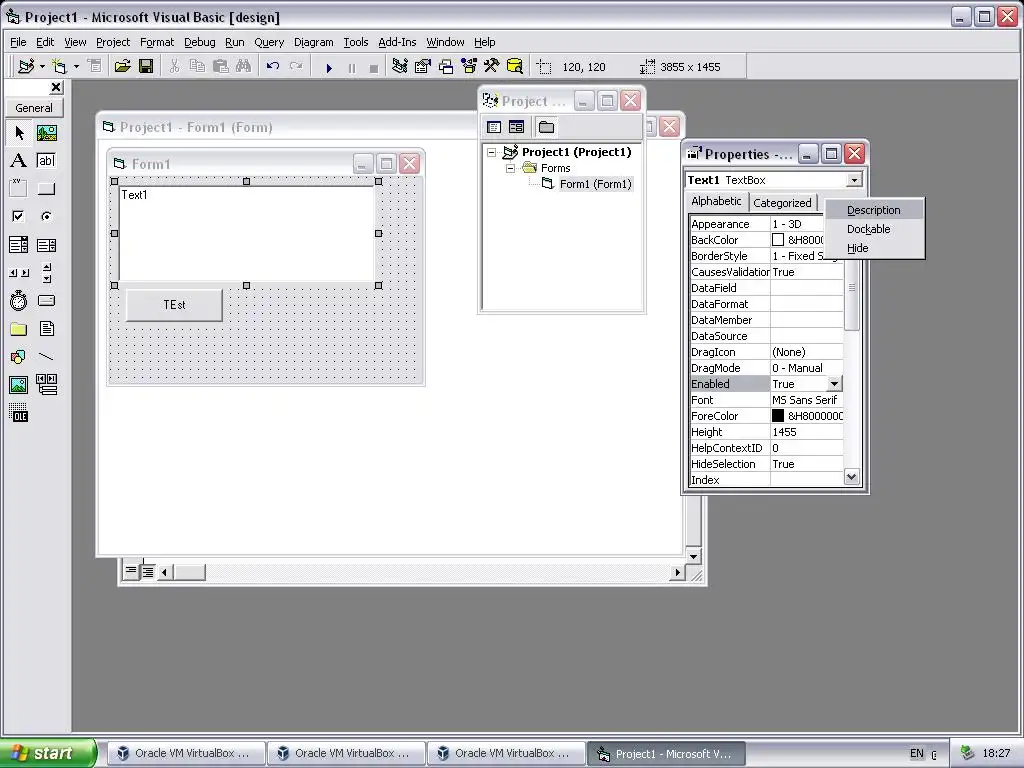Select the Height property value 1455
Screen dimensions: 1024x768
coord(807,432)
